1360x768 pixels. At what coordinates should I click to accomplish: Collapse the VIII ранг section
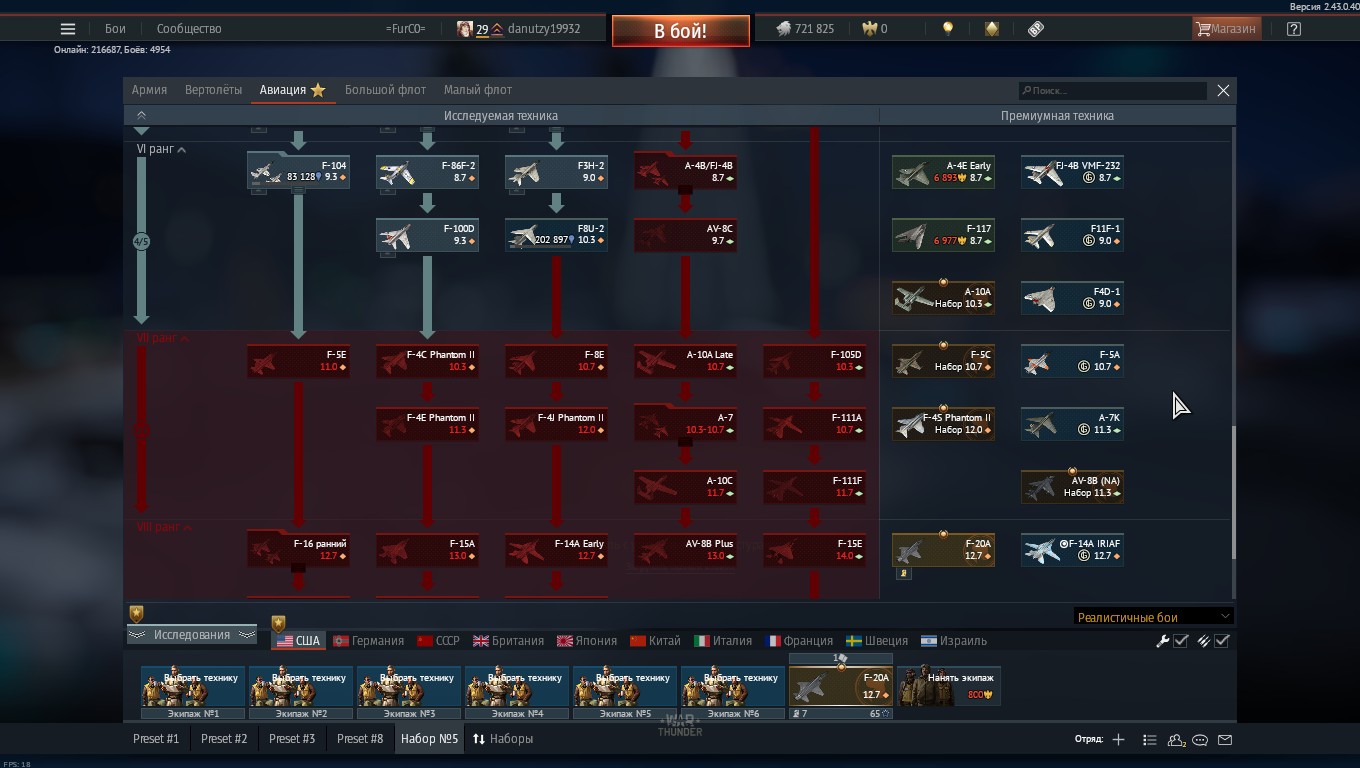(165, 527)
